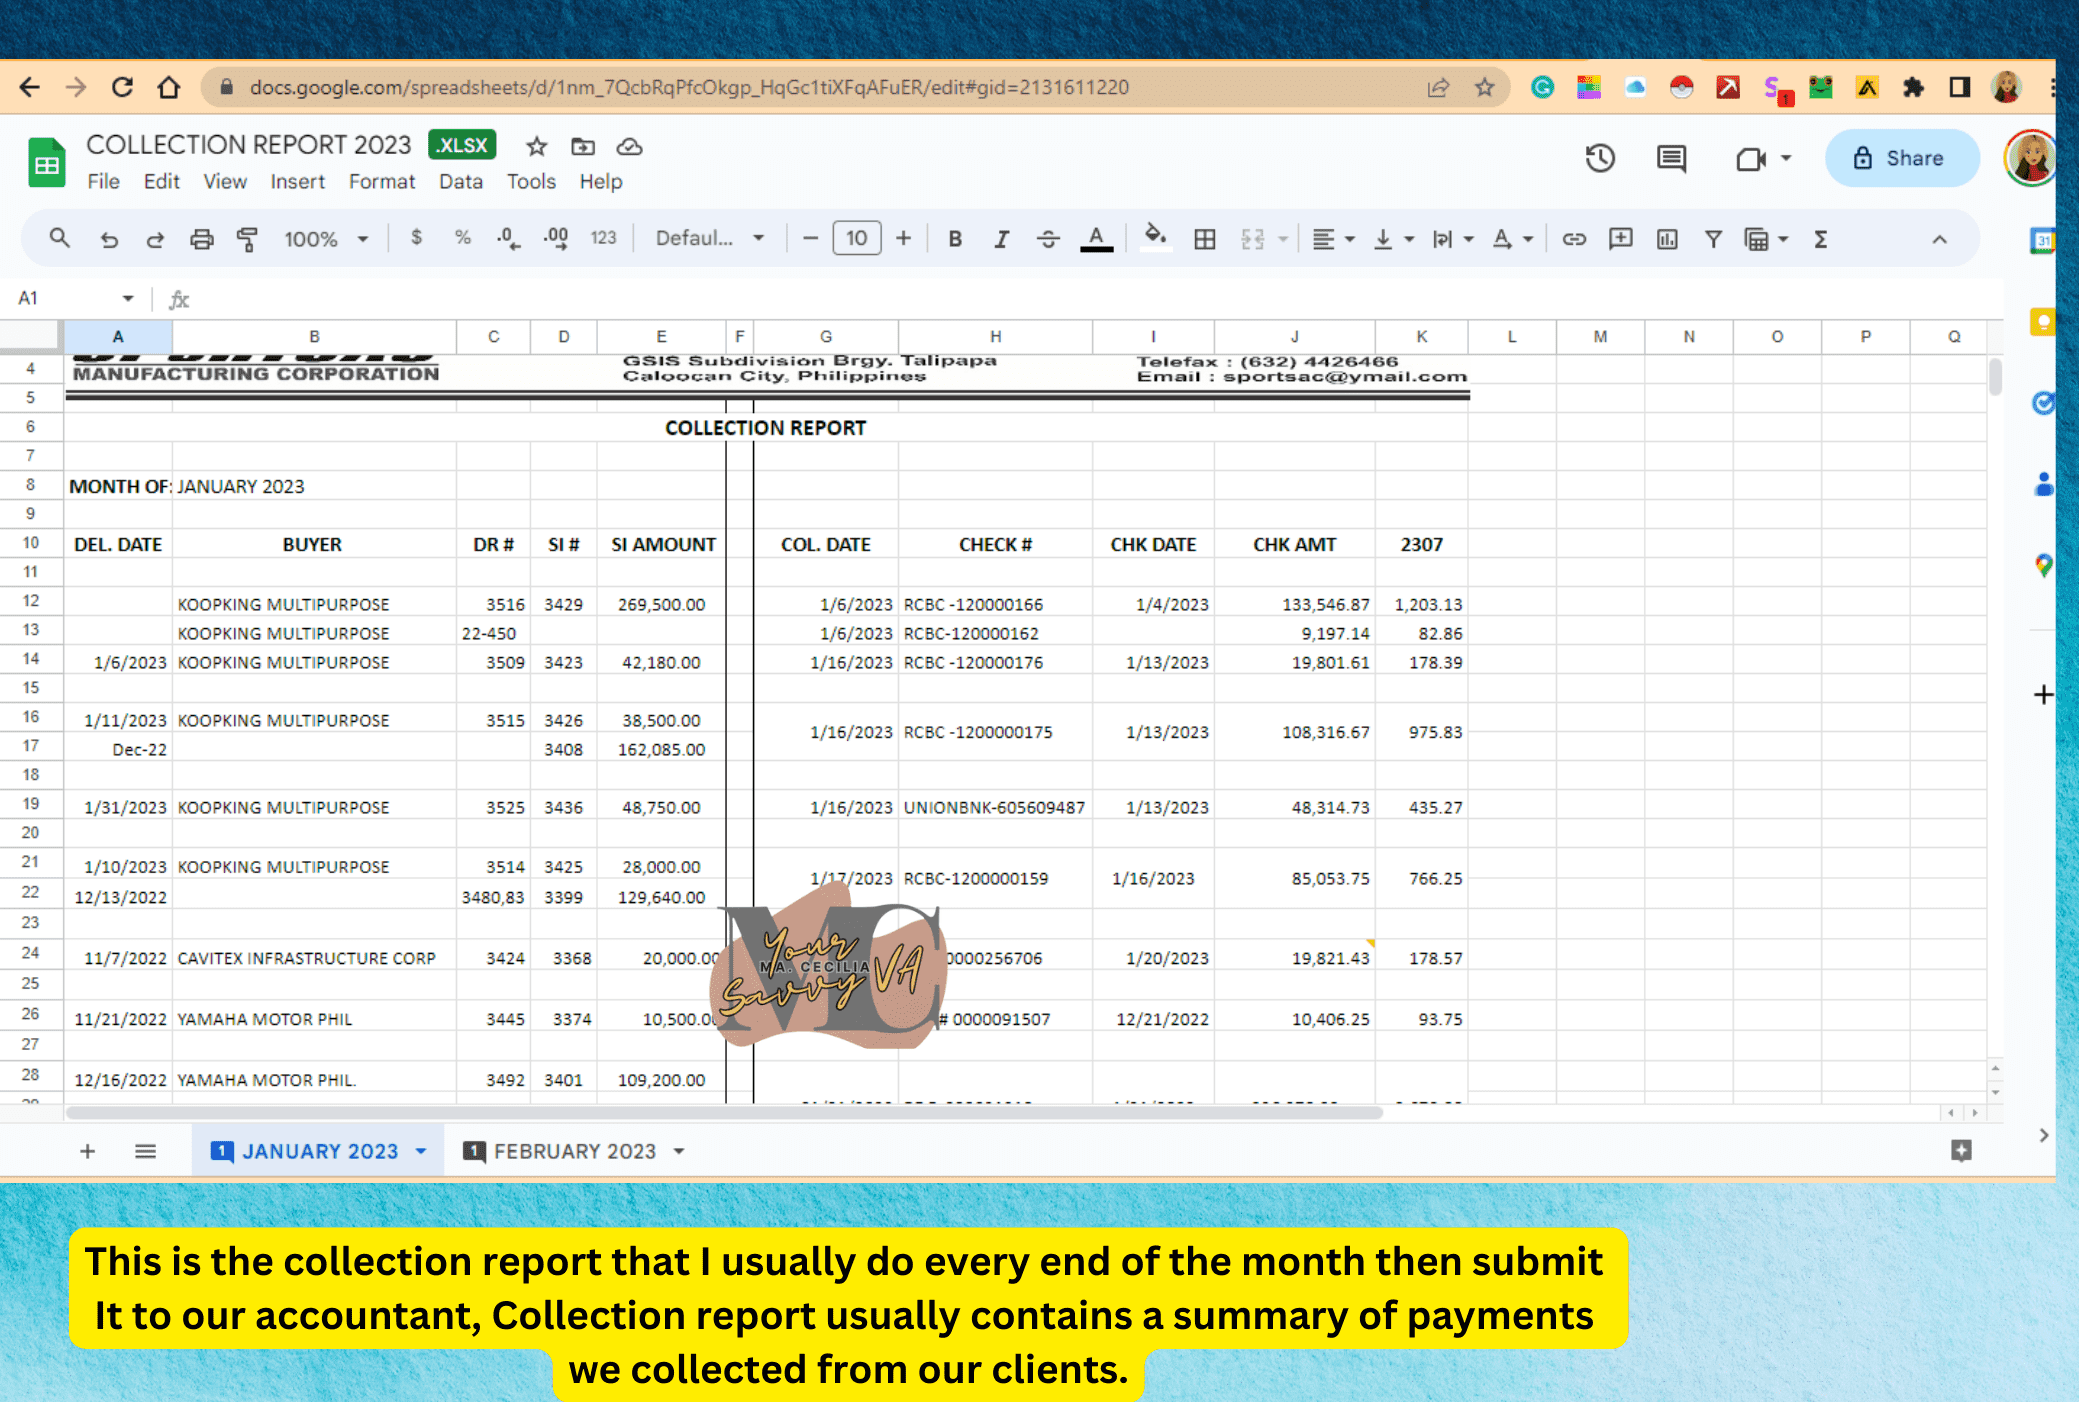Viewport: 2079px width, 1402px height.
Task: Toggle strikethrough formatting
Action: (x=1048, y=239)
